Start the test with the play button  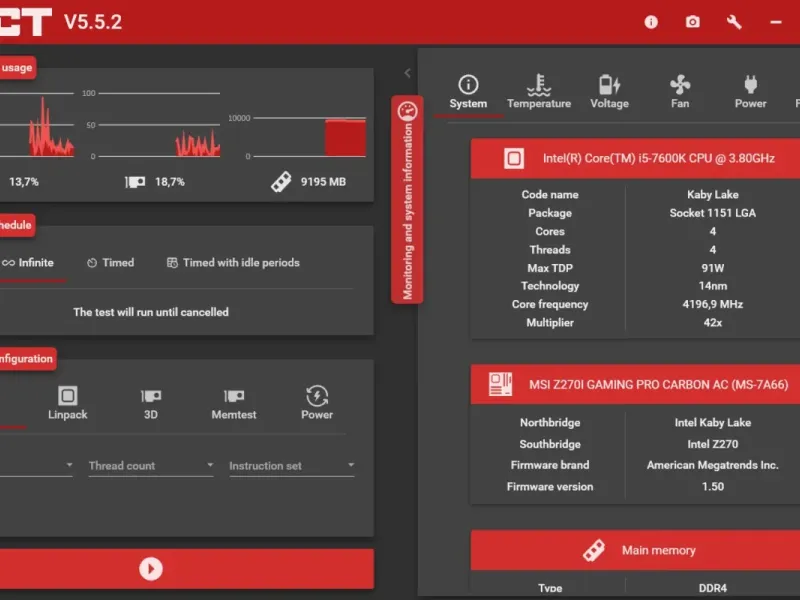(x=151, y=568)
